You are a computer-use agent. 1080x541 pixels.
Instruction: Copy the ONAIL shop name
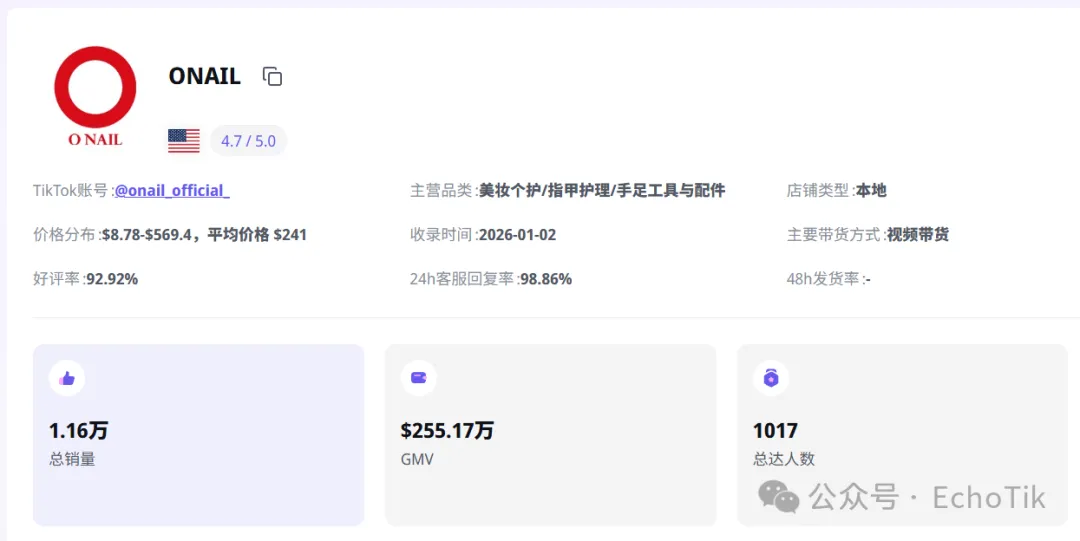coord(272,76)
